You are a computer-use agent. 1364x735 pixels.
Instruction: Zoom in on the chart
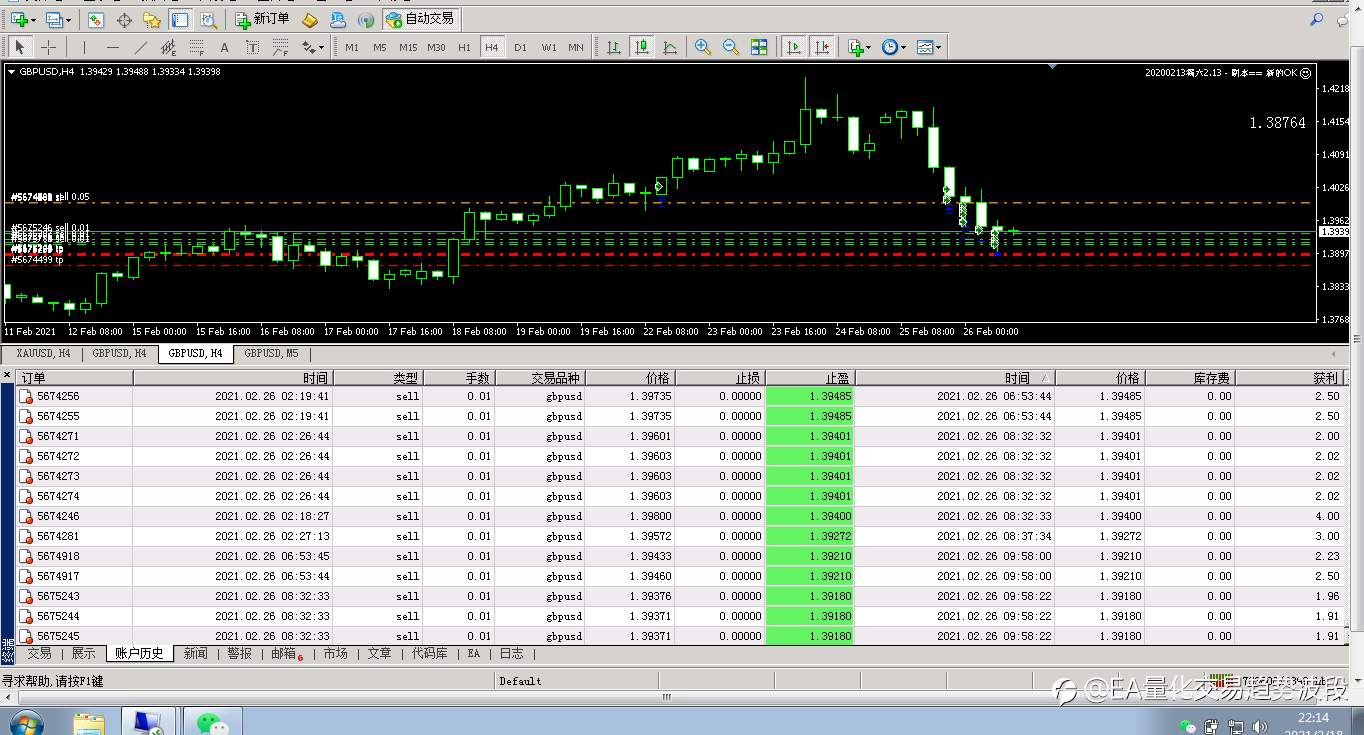click(703, 47)
